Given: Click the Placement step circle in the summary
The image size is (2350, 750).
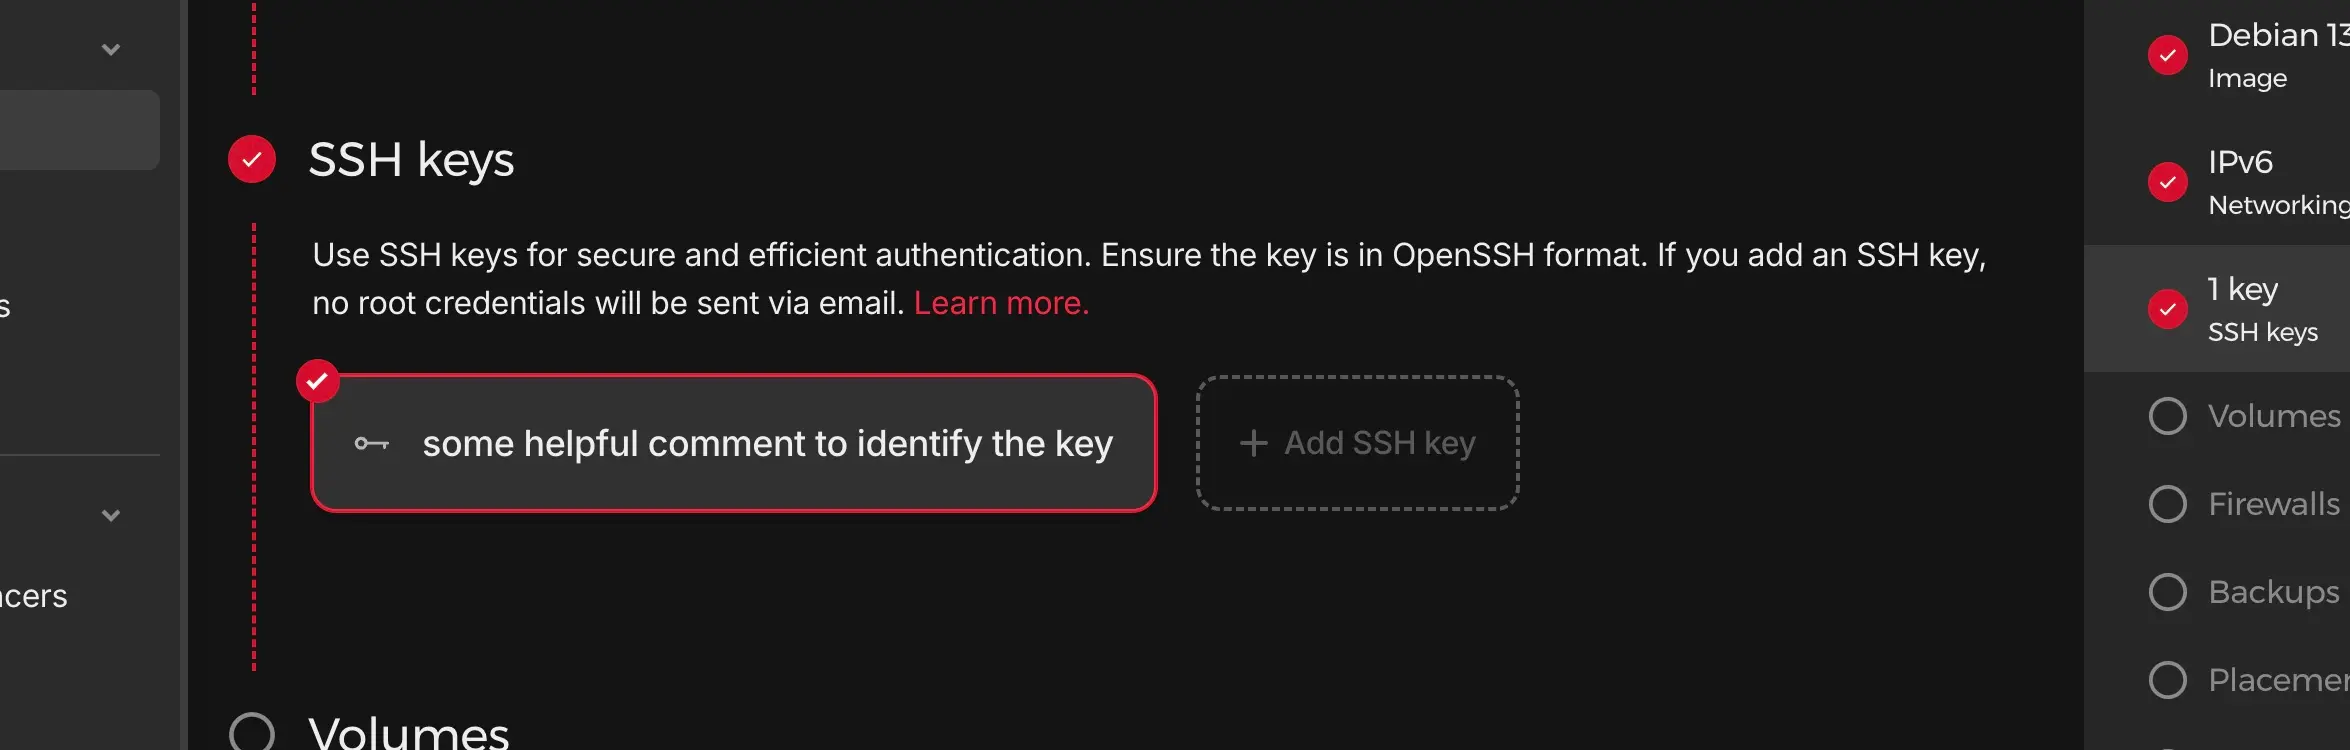Looking at the screenshot, I should 2168,679.
